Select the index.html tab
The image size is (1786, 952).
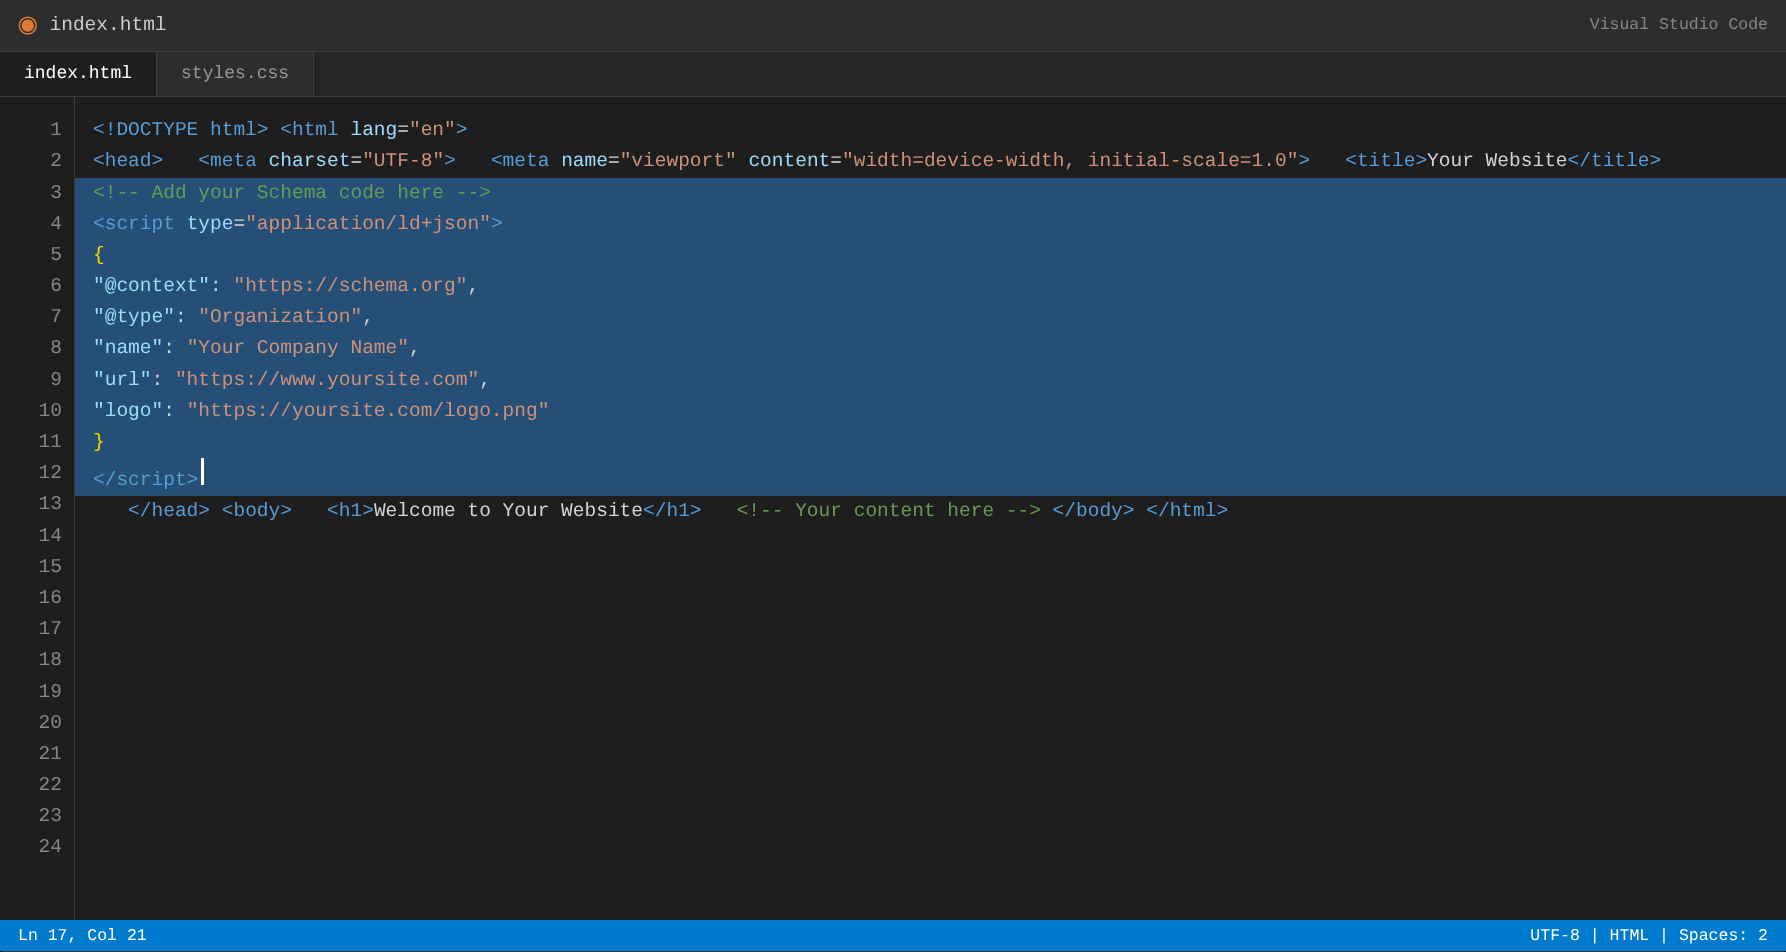78,73
